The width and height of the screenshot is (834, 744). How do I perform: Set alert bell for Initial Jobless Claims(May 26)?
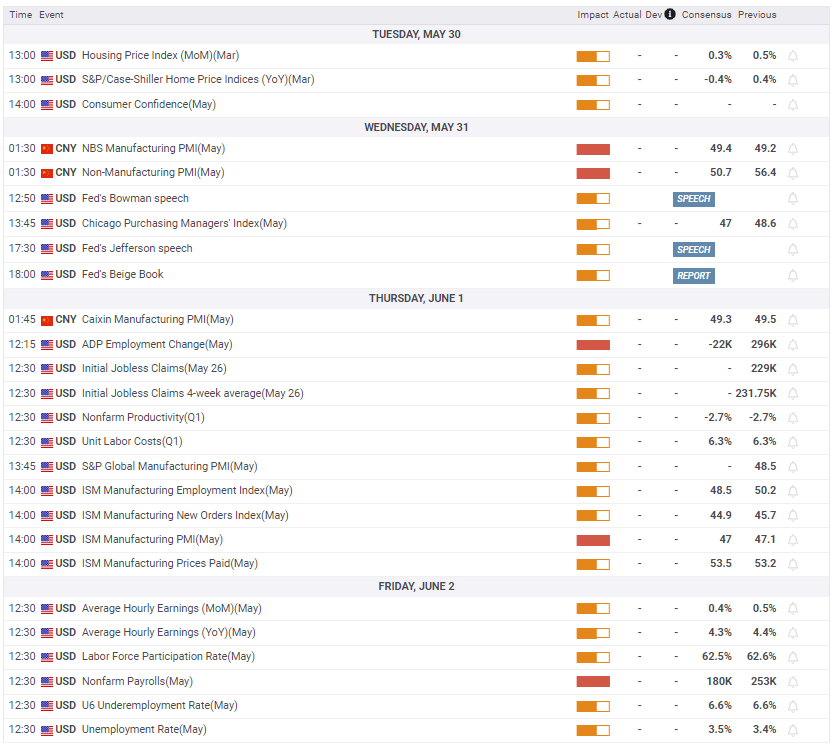click(x=793, y=369)
